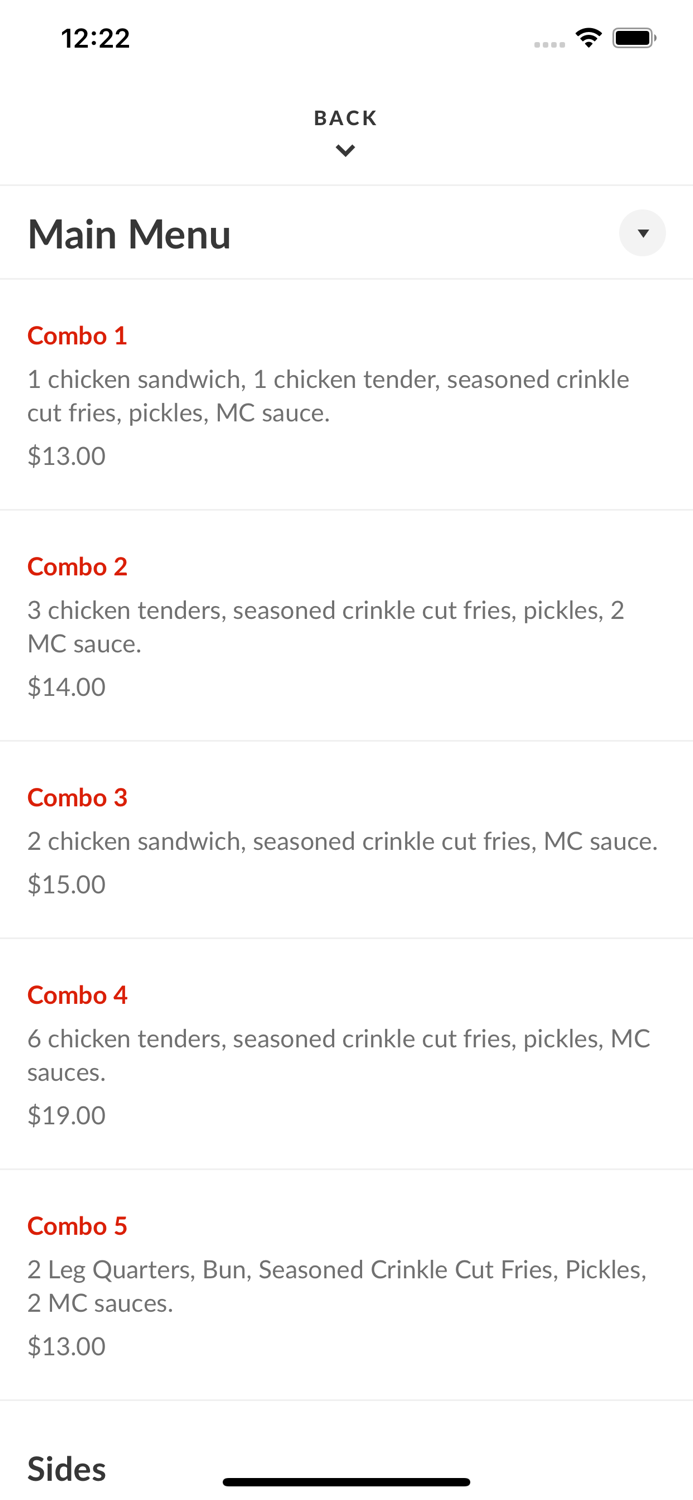Tap the Wi-Fi icon in status bar
The width and height of the screenshot is (693, 1500).
click(589, 37)
